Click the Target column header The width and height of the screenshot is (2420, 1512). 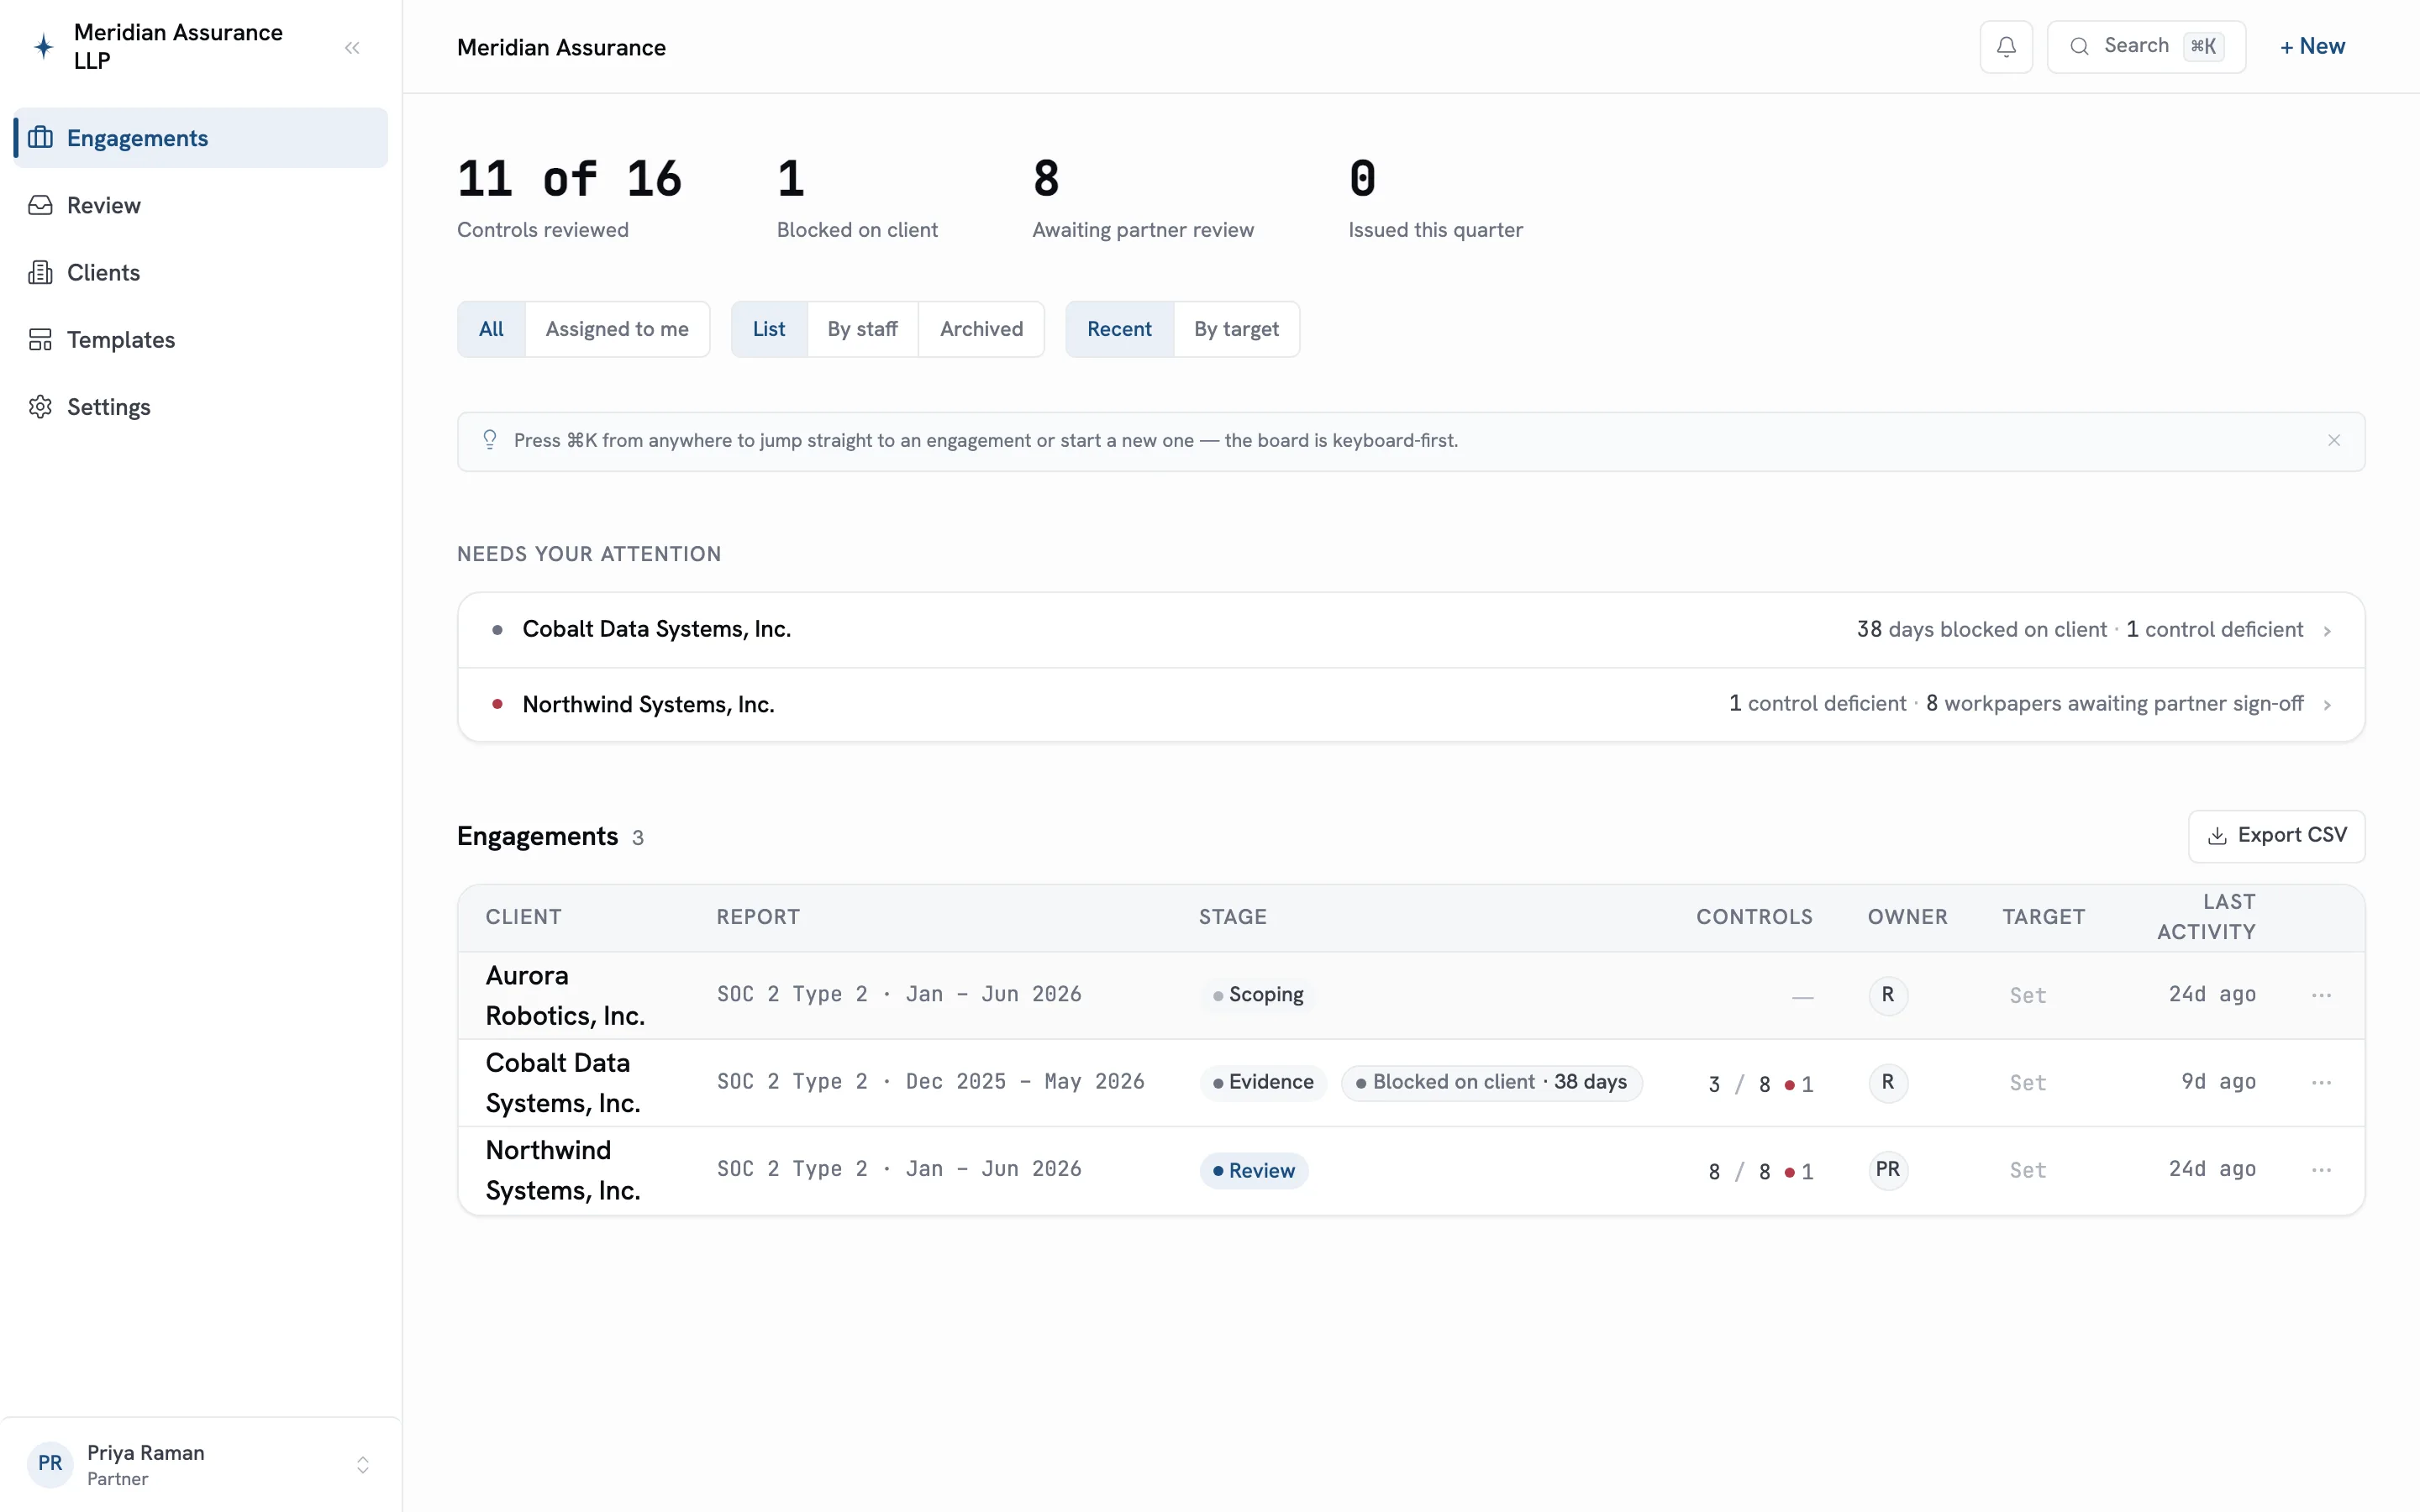[x=2043, y=917]
